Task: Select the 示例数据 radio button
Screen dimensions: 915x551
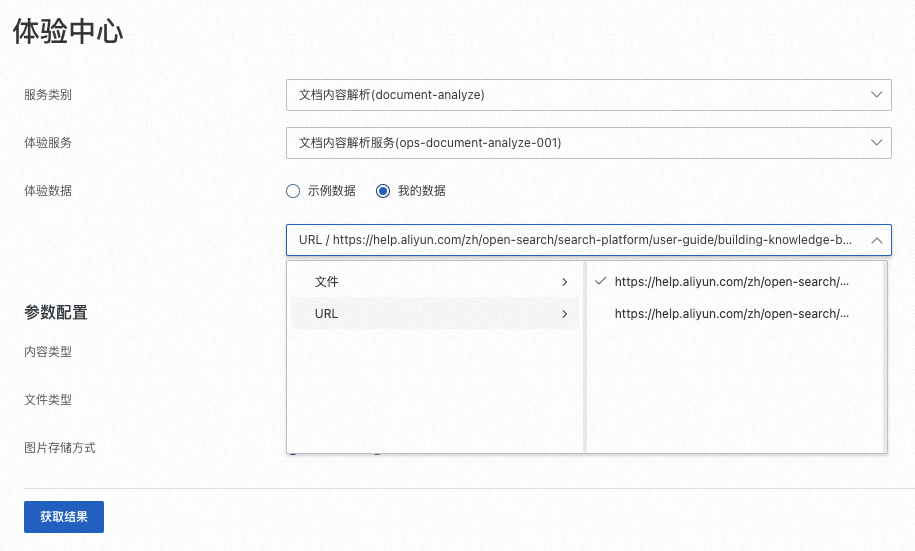Action: point(293,191)
